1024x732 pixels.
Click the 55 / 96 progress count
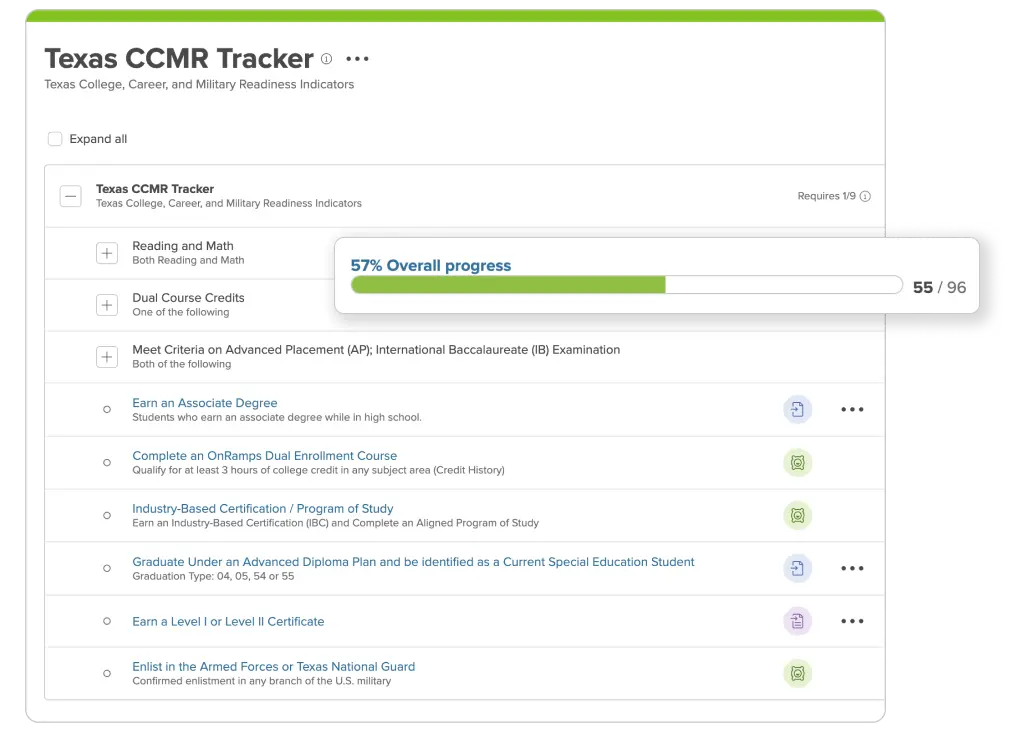pos(939,287)
